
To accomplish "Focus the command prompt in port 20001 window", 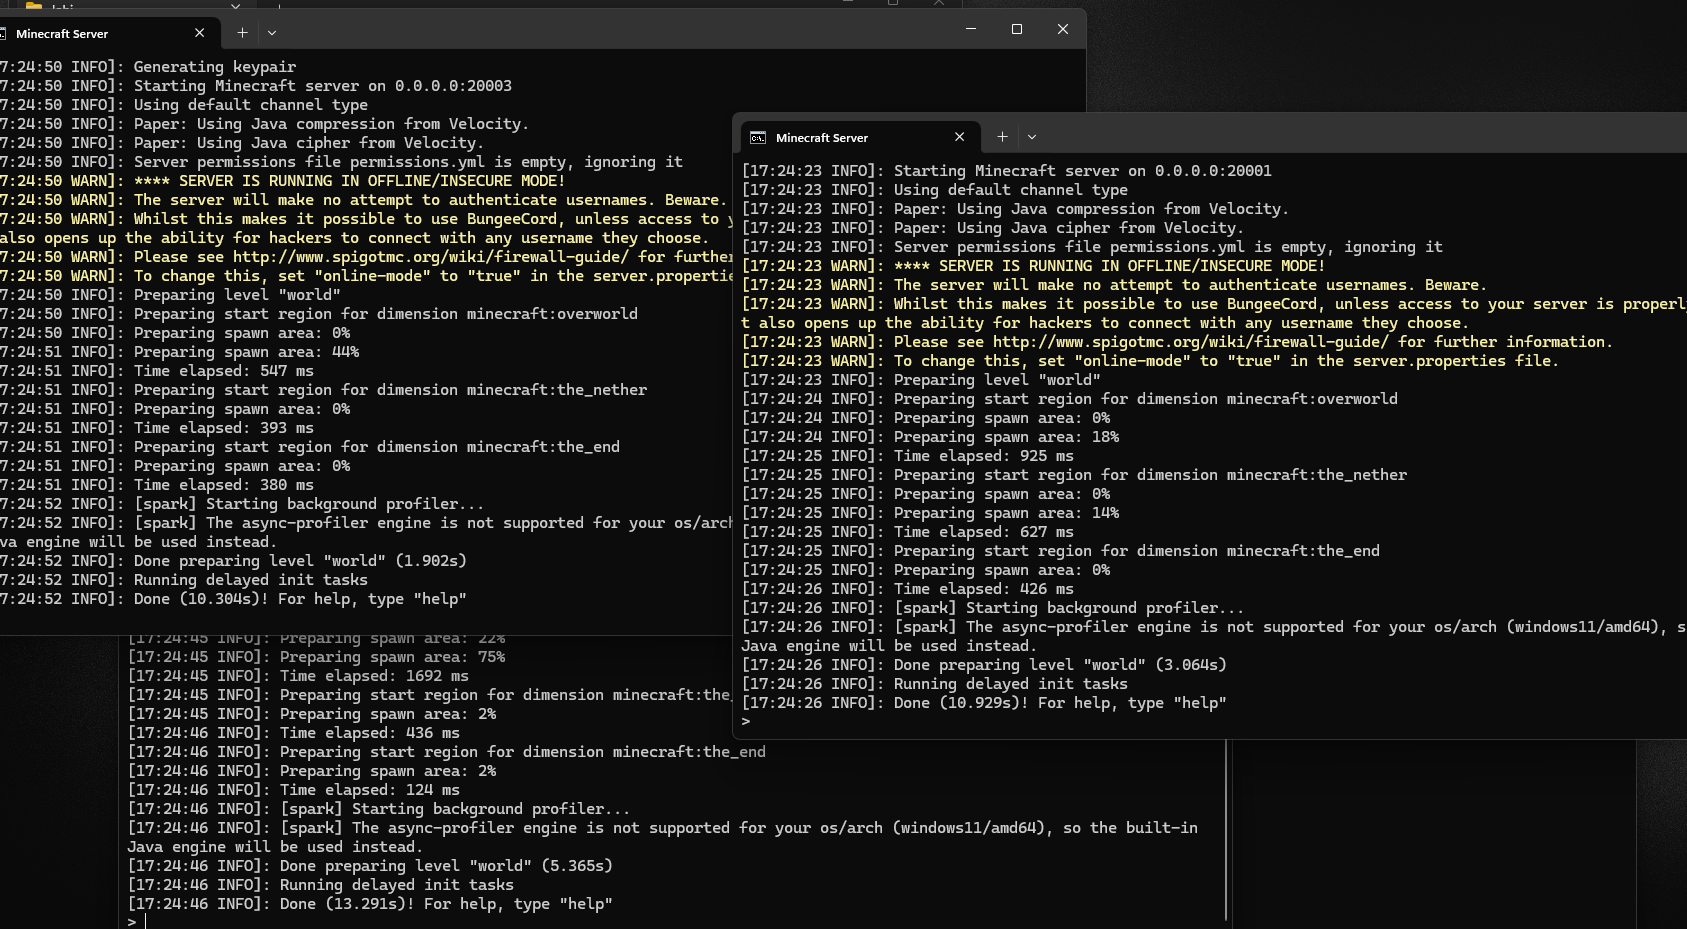I will [760, 721].
